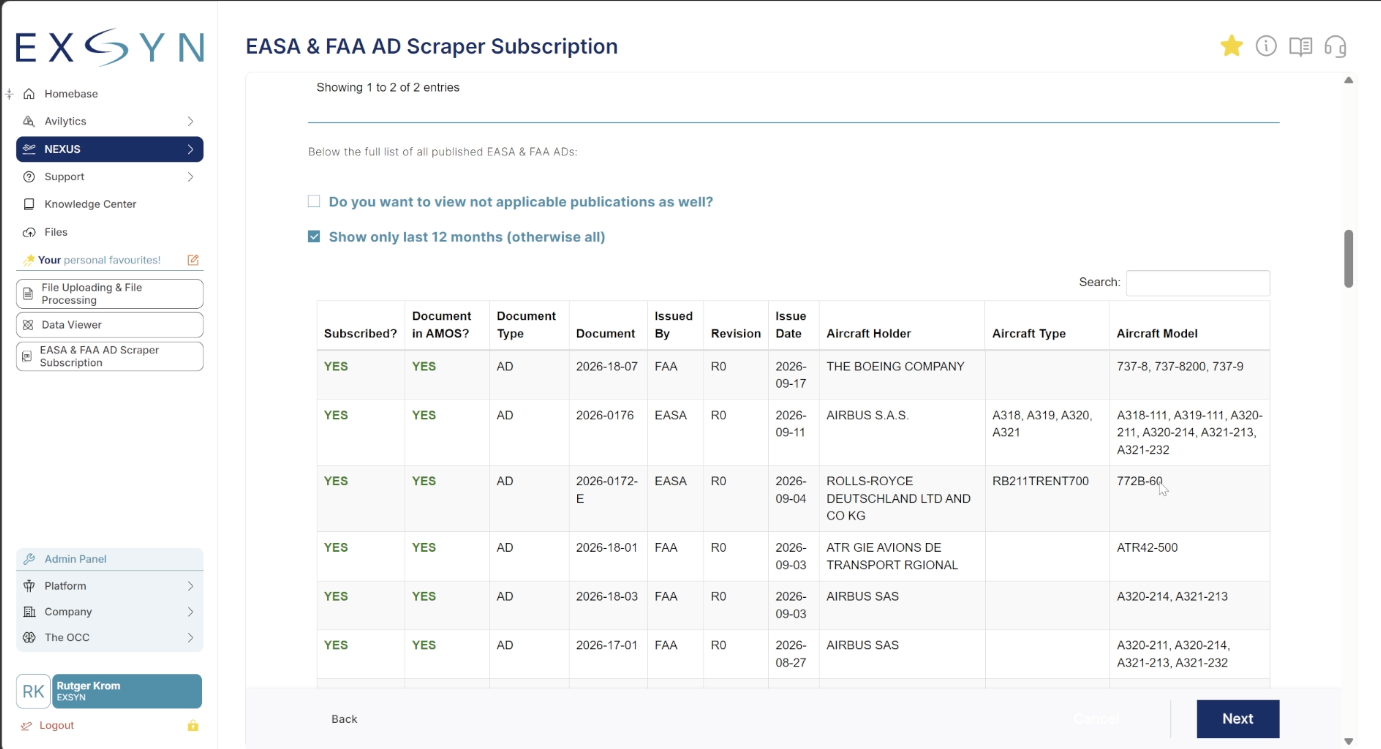Uncheck Show only last 12 months

(x=314, y=237)
